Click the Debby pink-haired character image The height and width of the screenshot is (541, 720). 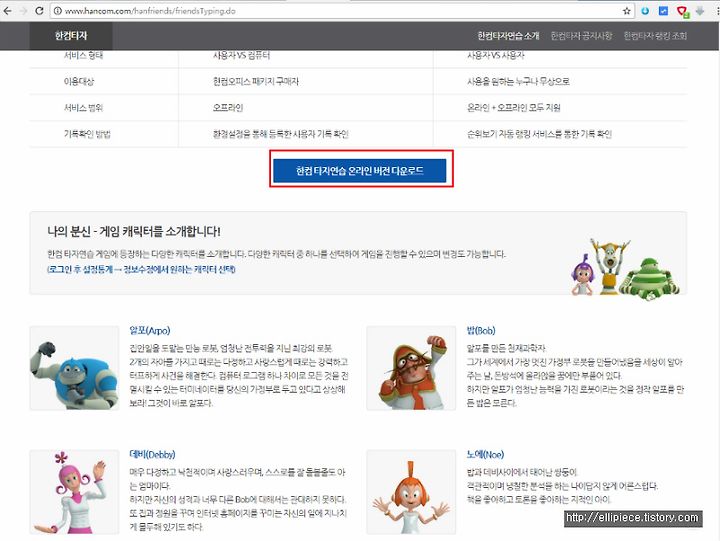74,491
